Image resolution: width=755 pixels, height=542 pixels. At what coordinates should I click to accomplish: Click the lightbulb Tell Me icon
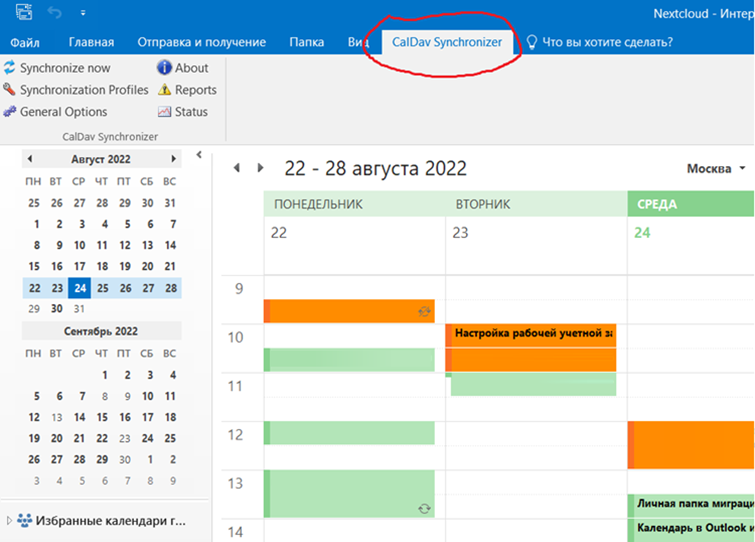[532, 42]
